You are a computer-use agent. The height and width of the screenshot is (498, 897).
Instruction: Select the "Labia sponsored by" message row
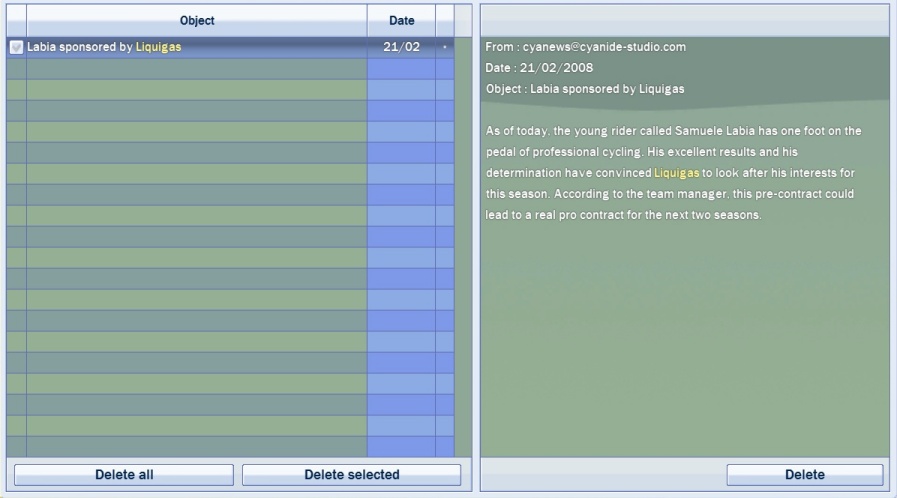click(x=80, y=47)
